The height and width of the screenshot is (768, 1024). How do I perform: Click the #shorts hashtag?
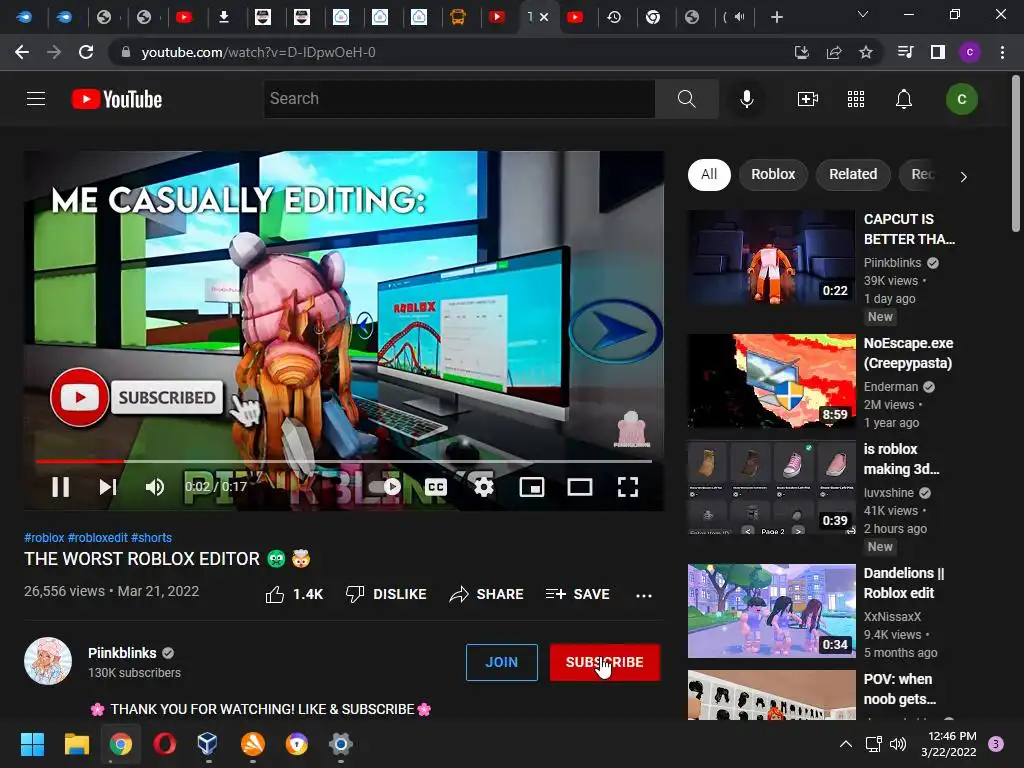click(x=152, y=537)
